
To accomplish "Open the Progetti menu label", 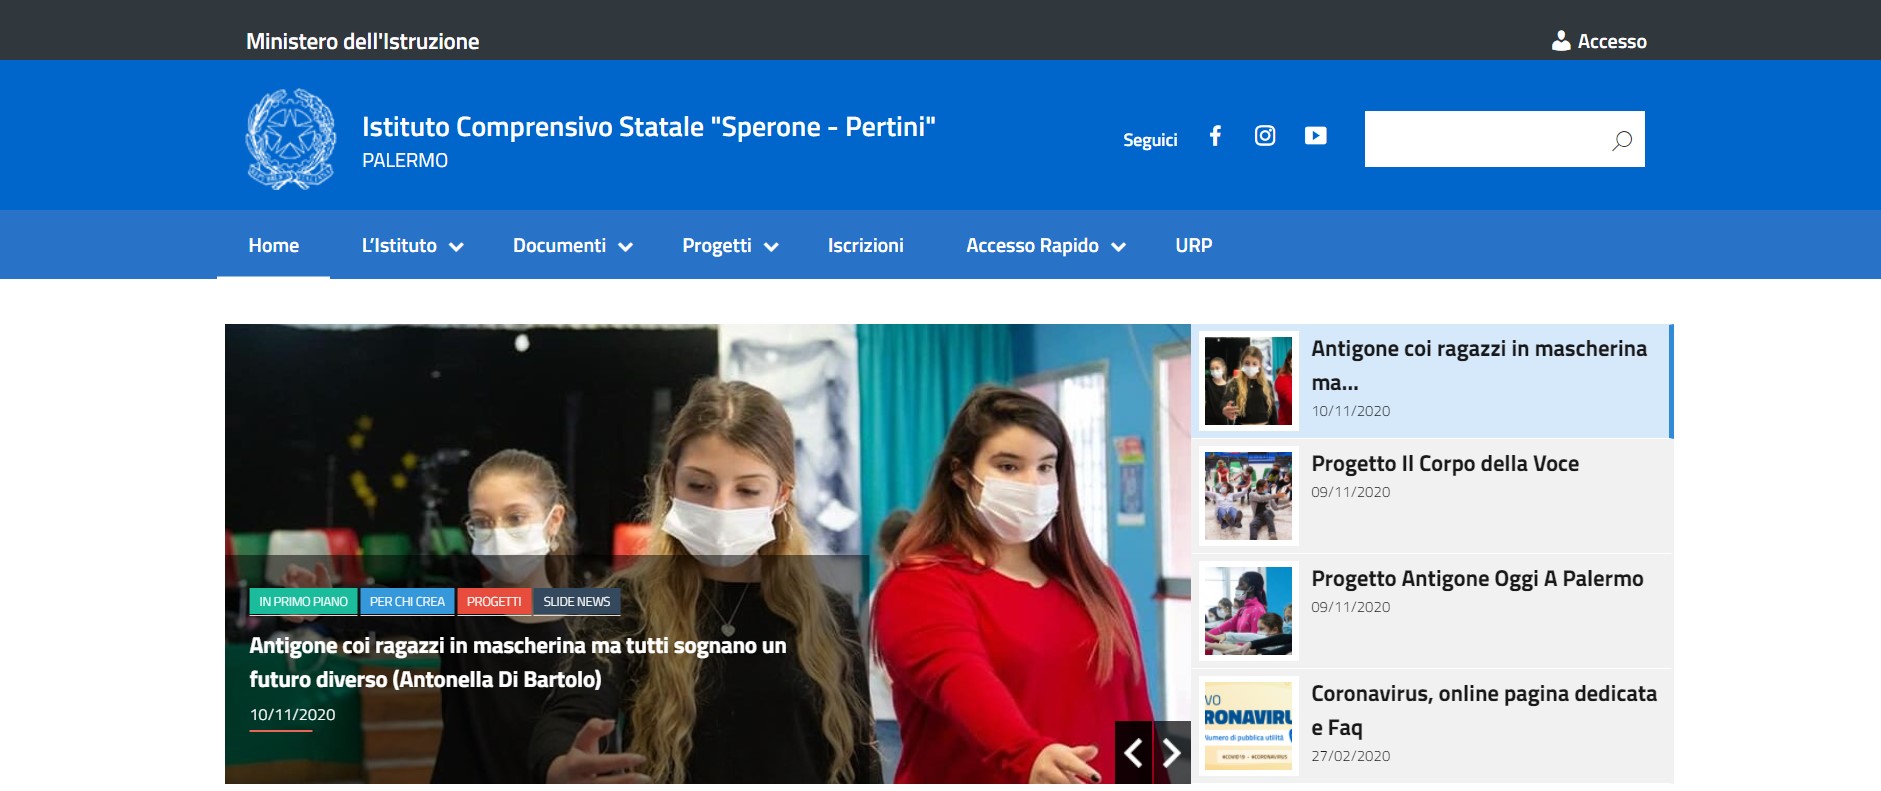I will click(716, 246).
